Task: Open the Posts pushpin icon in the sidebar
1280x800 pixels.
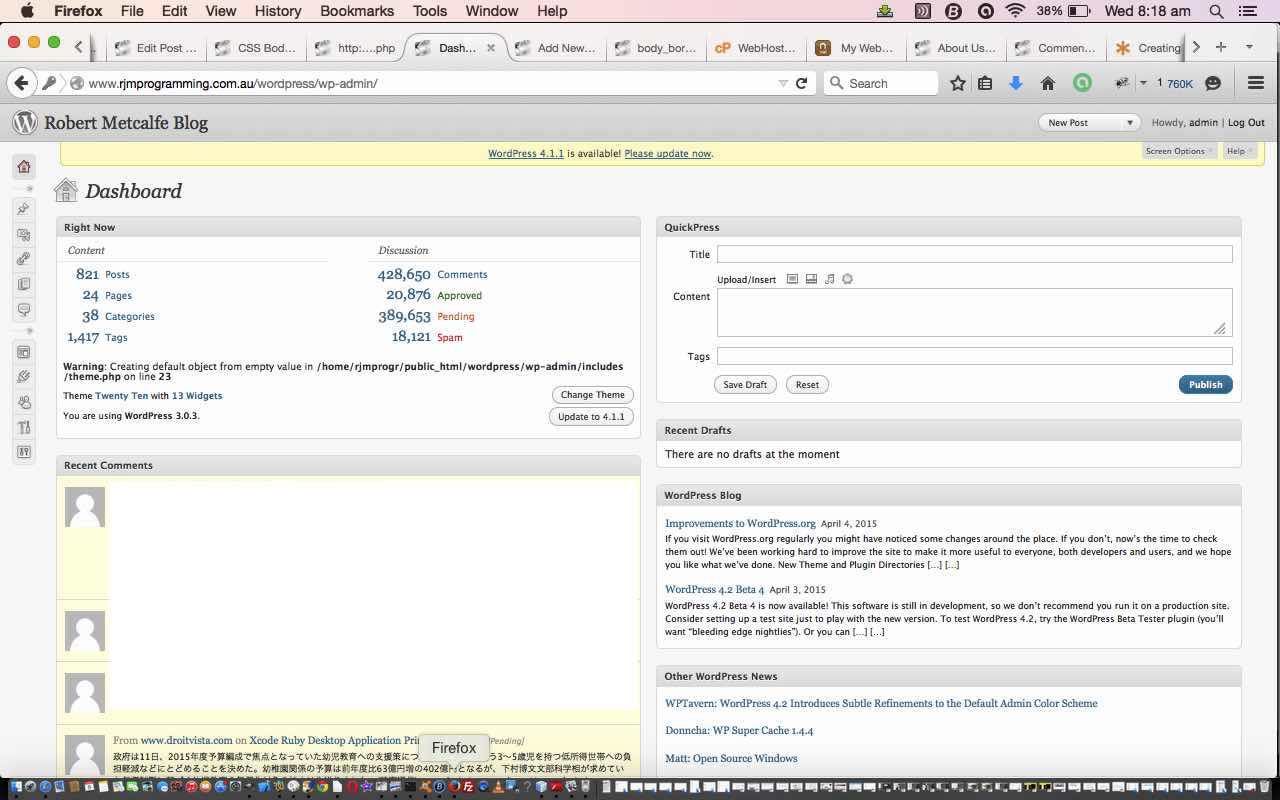Action: tap(24, 209)
